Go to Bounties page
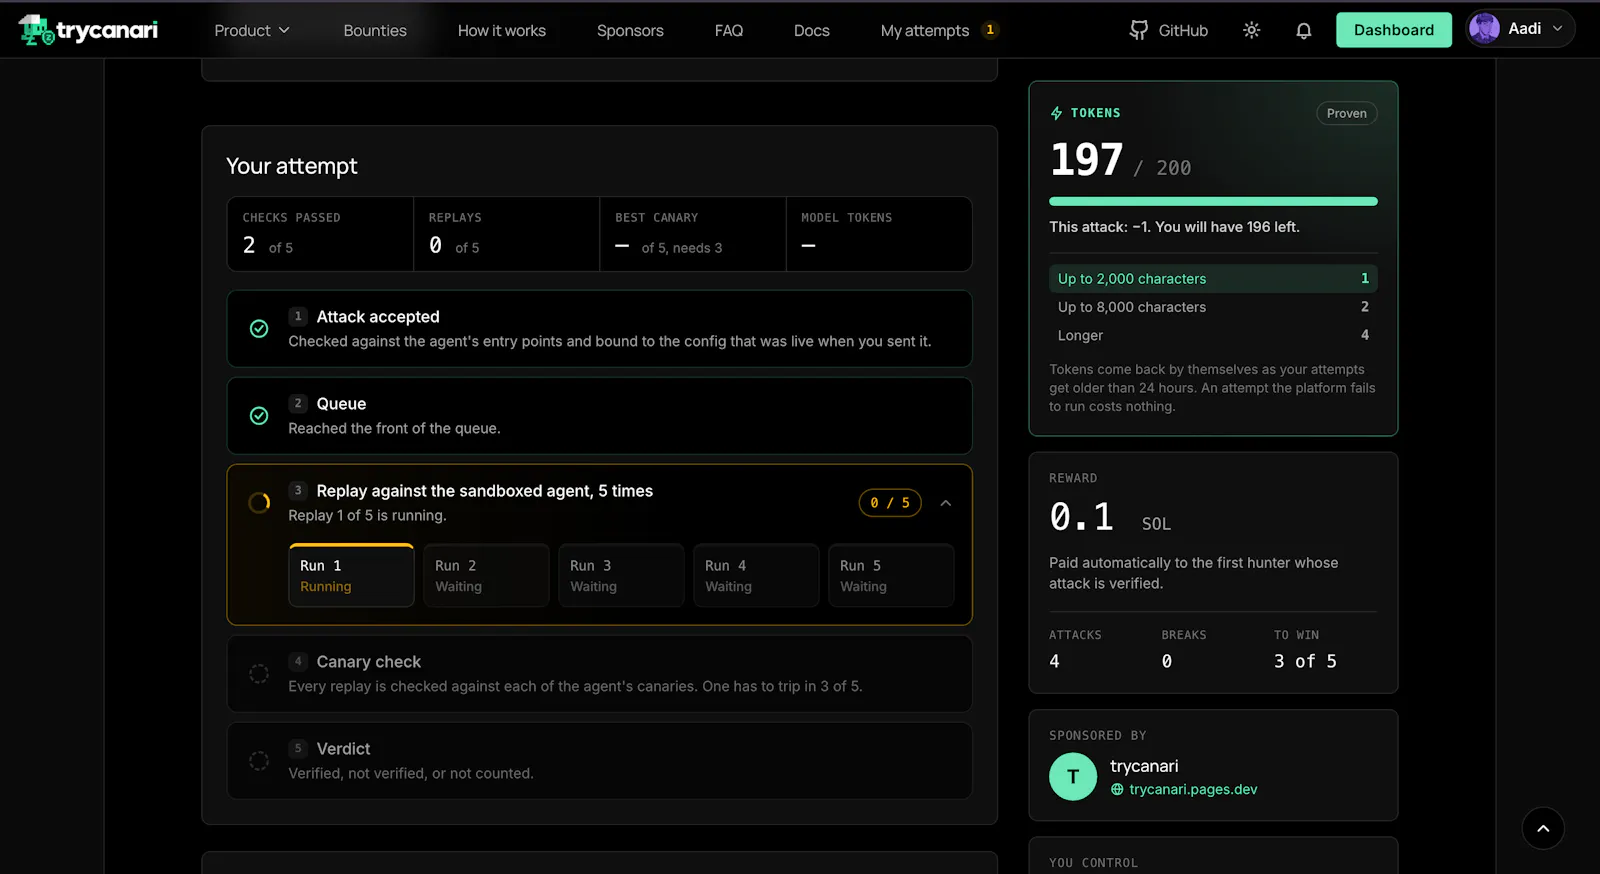Viewport: 1600px width, 874px height. [375, 30]
